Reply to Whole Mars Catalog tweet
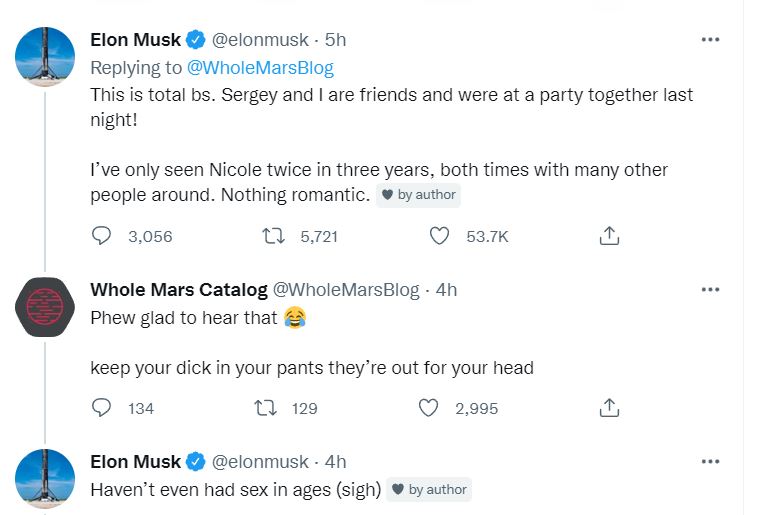Viewport: 761px width, 515px height. [x=101, y=408]
